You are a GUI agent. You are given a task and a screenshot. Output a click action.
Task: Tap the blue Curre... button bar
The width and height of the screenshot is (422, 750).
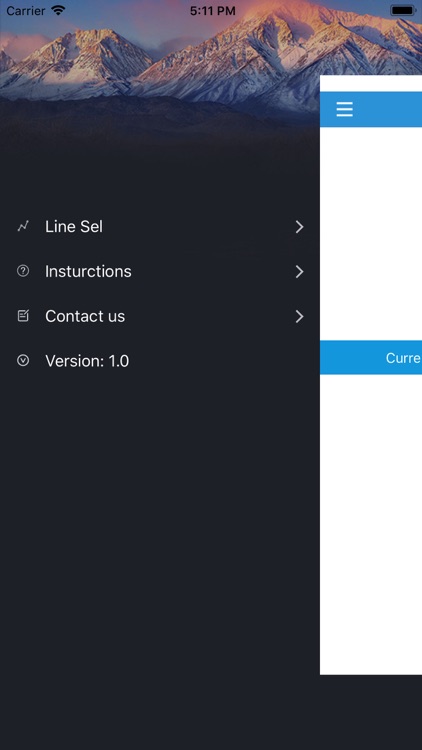coord(371,358)
